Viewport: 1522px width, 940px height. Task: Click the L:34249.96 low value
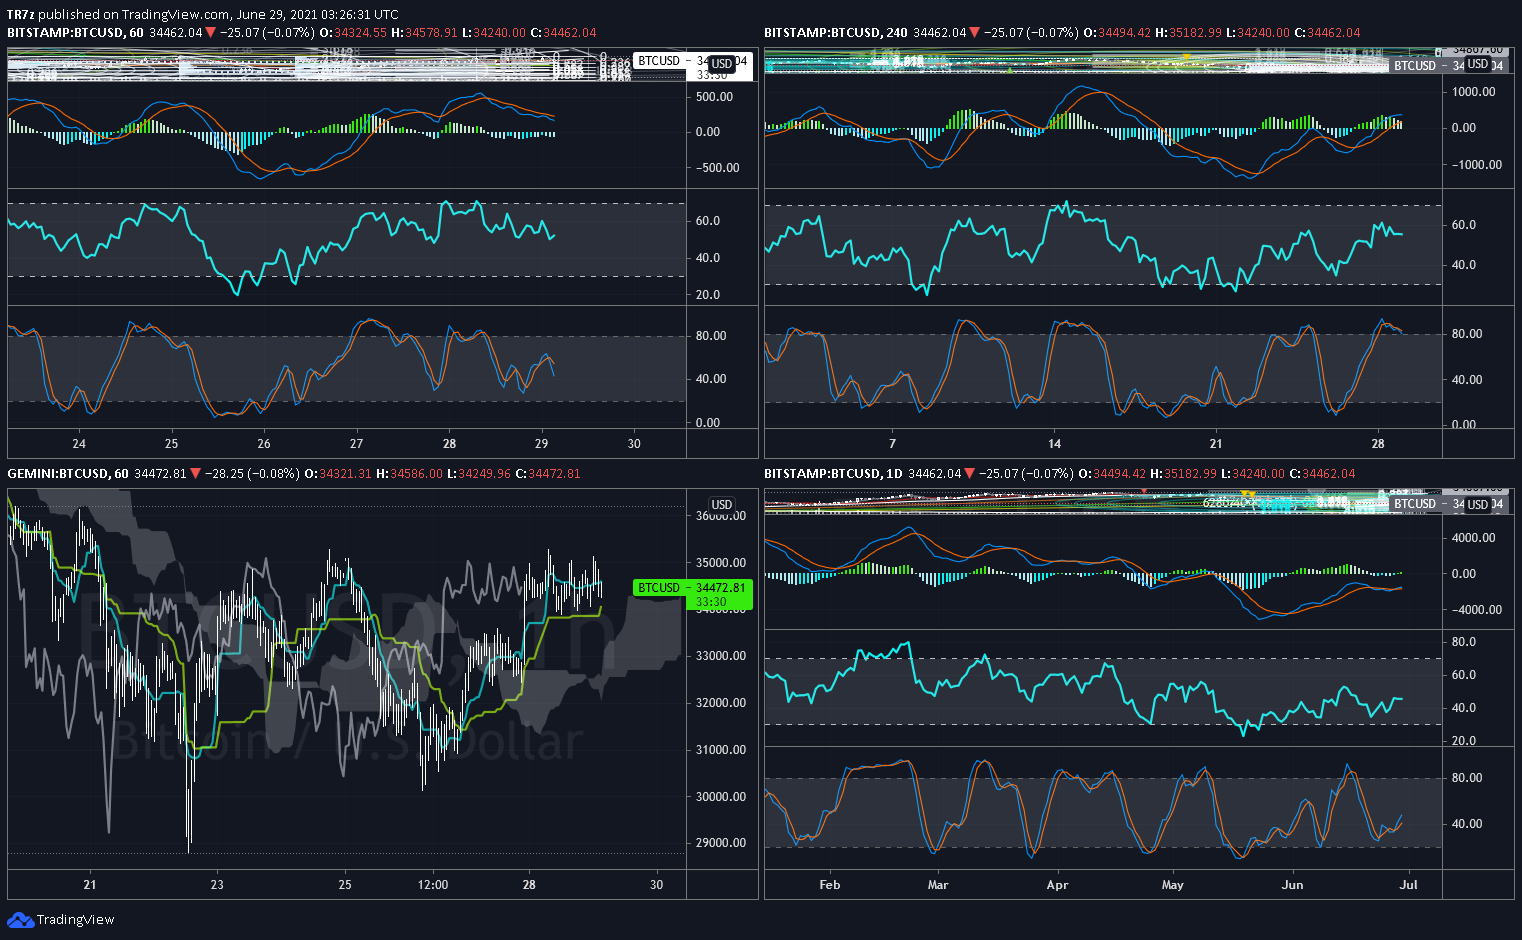tap(478, 473)
